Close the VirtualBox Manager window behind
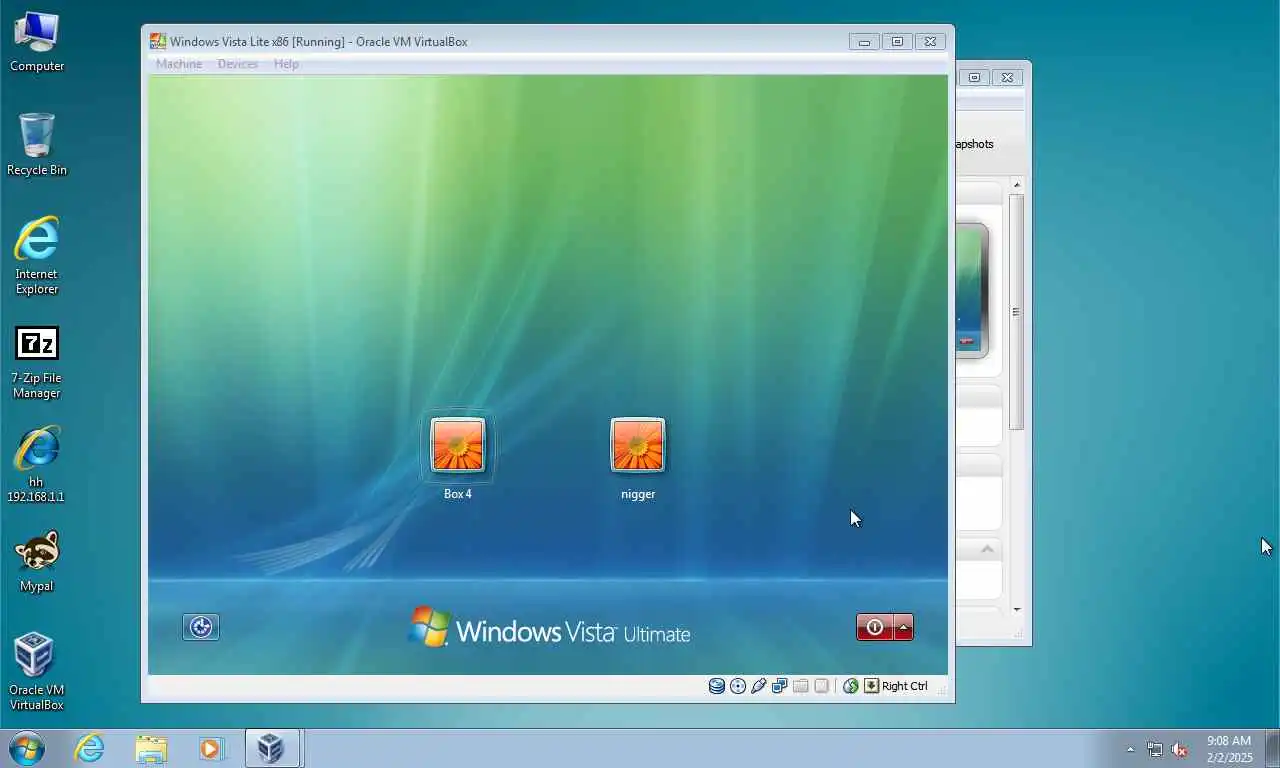The image size is (1280, 768). tap(1007, 77)
